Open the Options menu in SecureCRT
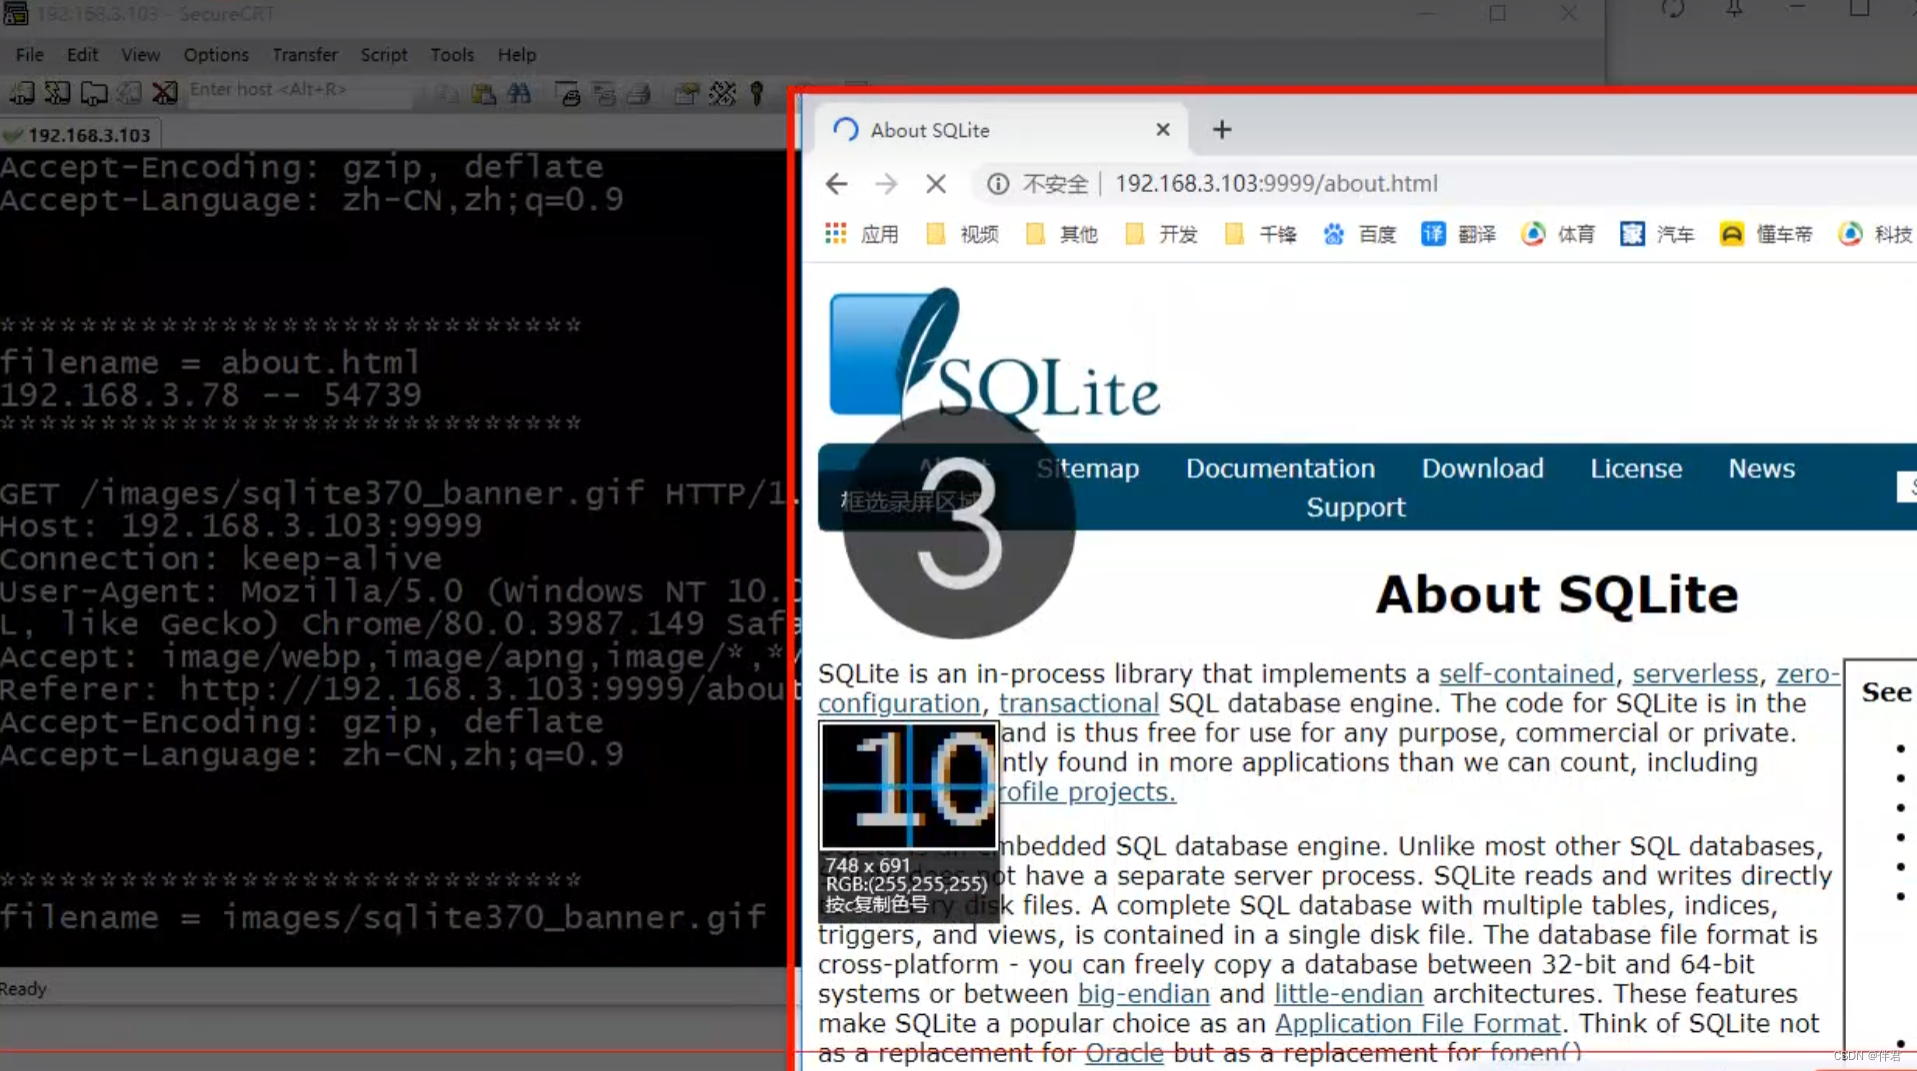The height and width of the screenshot is (1071, 1917). point(216,55)
